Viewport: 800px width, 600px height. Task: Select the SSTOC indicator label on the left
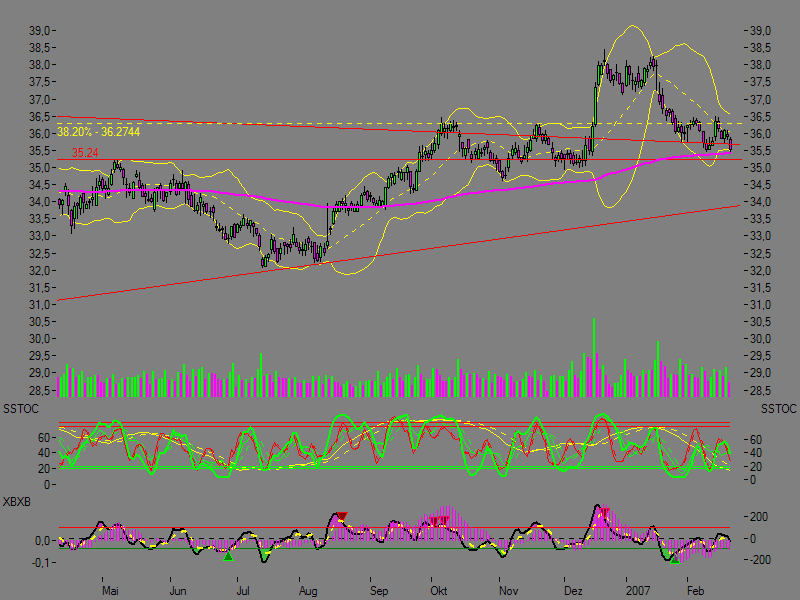point(22,409)
